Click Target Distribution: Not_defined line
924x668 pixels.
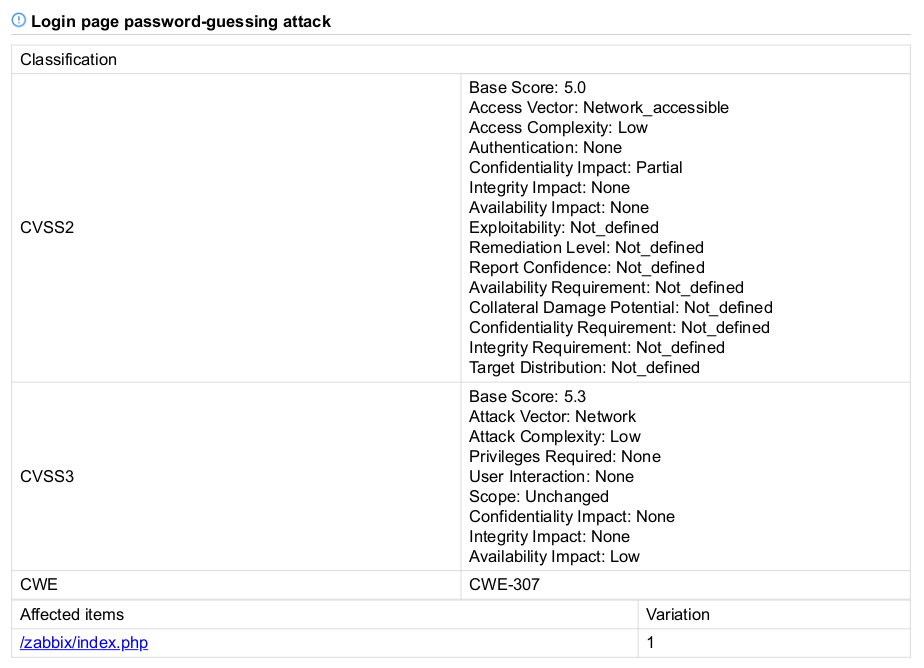tap(585, 368)
